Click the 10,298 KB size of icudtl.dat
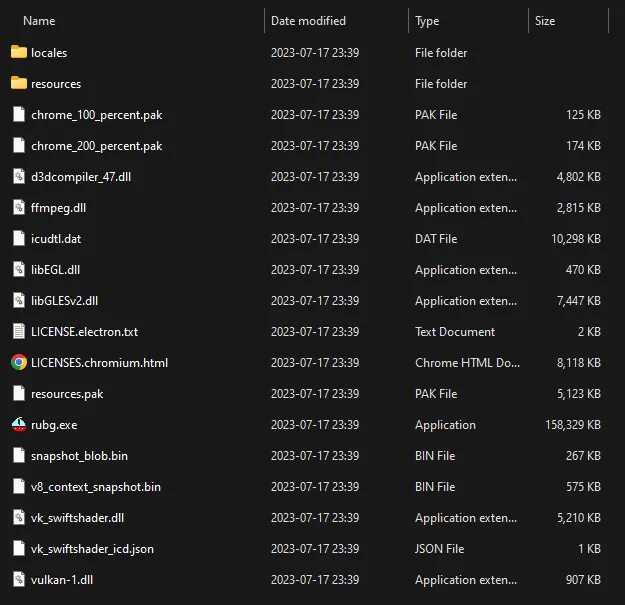The height and width of the screenshot is (605, 625). click(x=576, y=239)
